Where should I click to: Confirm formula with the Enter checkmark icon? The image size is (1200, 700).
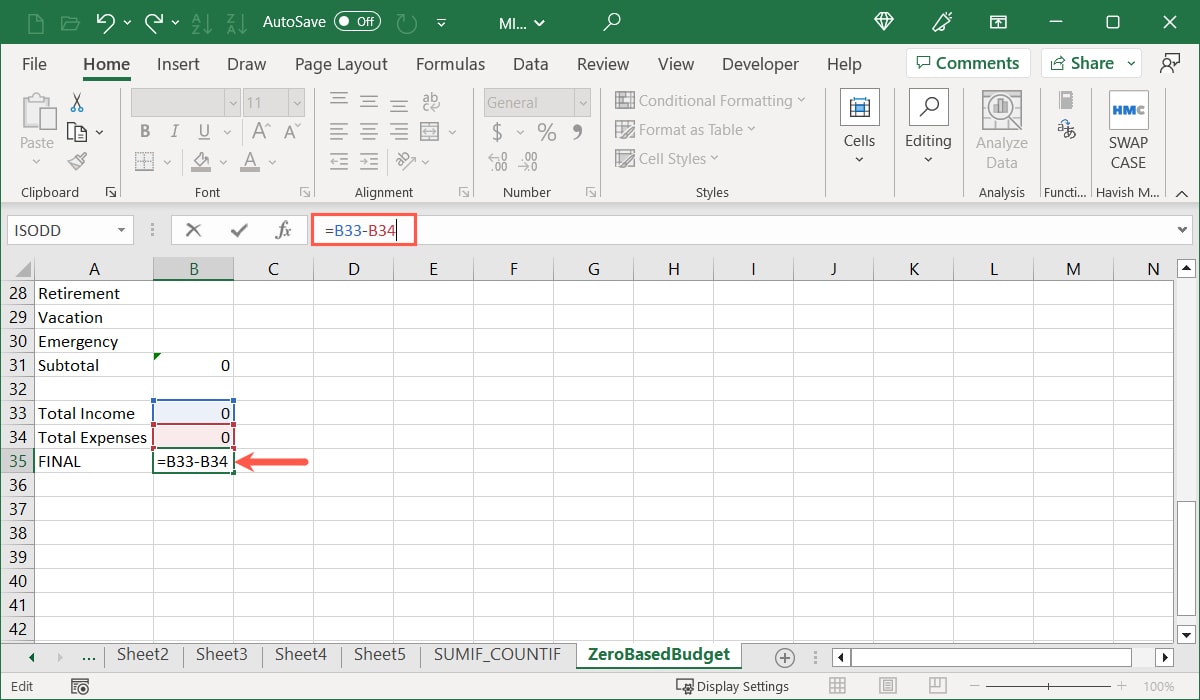click(x=239, y=230)
